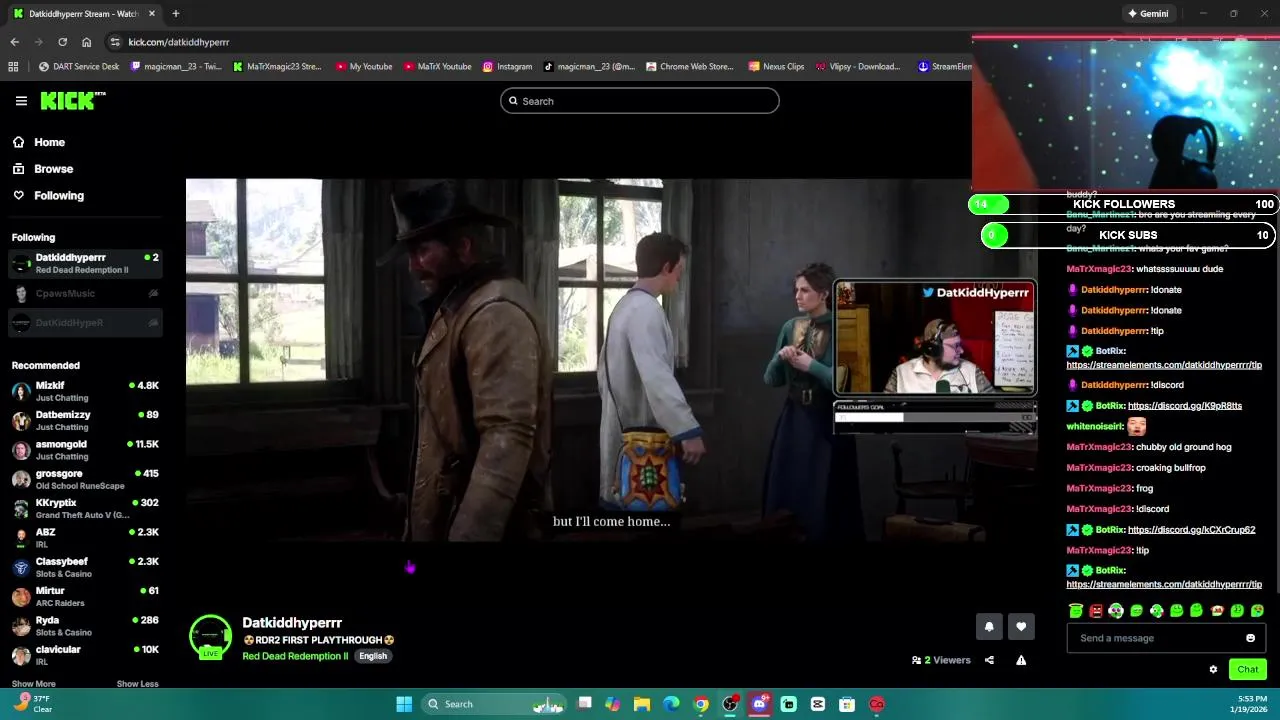Open recommended channel ABZ
The image size is (1280, 720).
tap(85, 538)
